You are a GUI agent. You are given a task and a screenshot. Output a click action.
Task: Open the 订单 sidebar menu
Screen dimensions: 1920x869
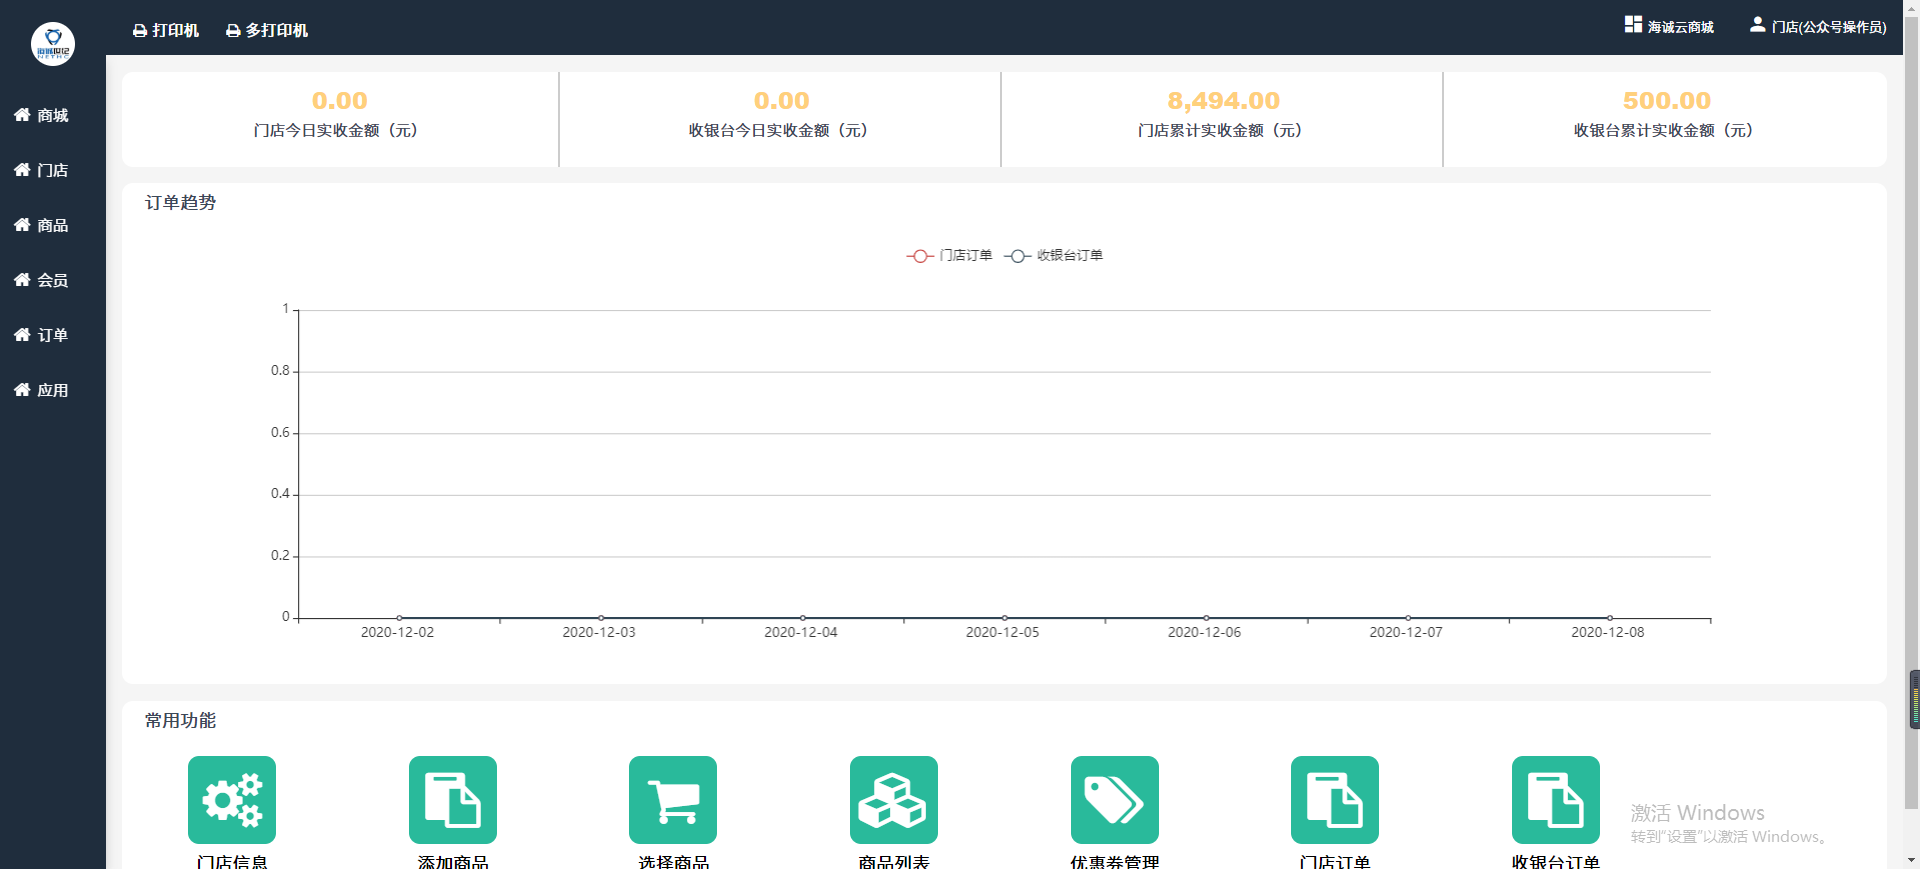pyautogui.click(x=42, y=335)
